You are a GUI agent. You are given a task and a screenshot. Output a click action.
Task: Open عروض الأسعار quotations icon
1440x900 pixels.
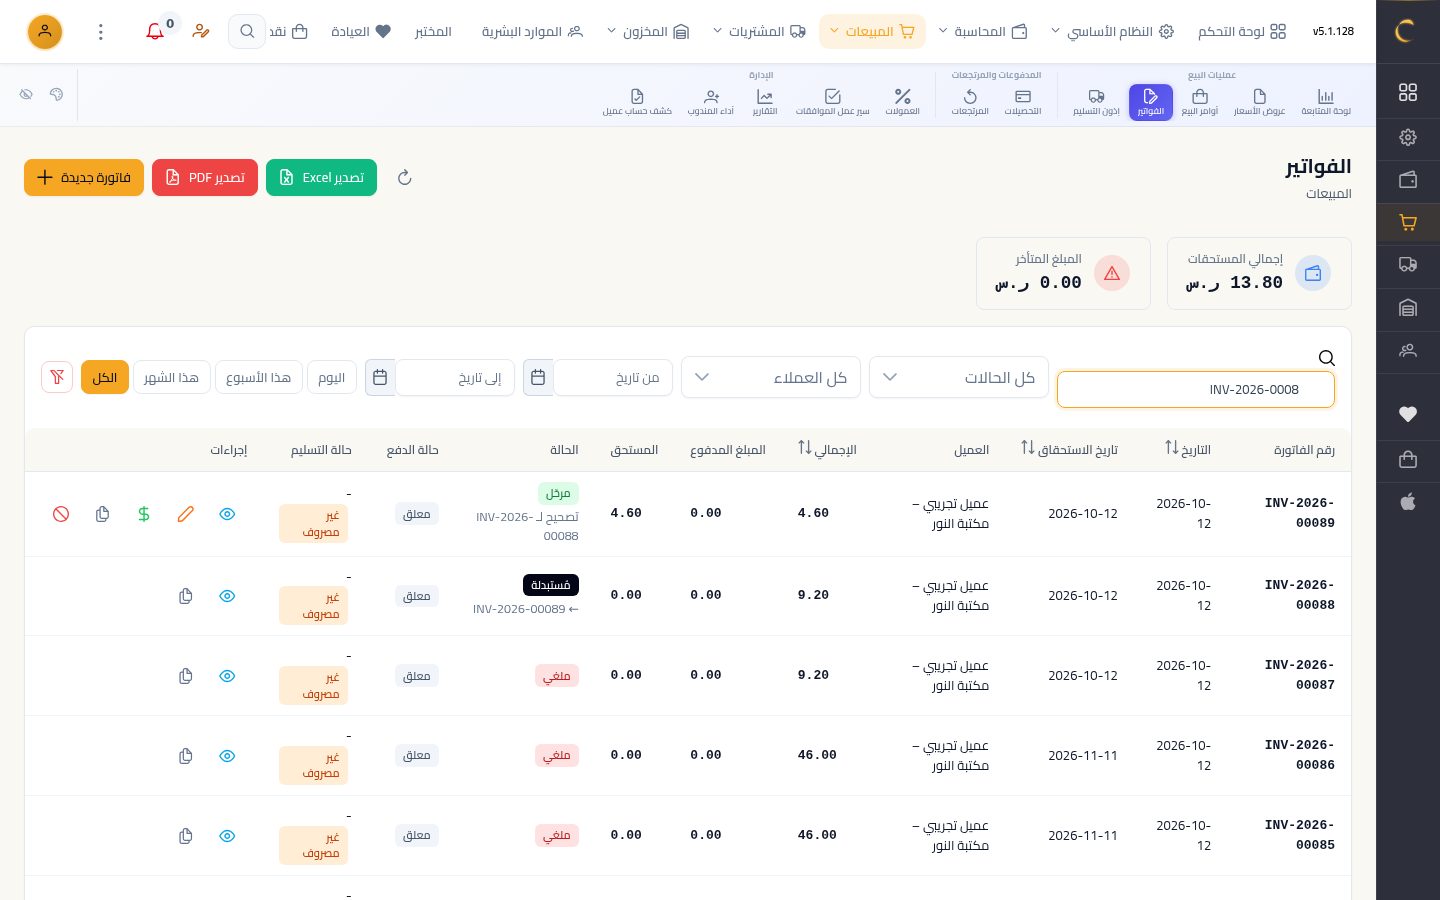pos(1259,101)
